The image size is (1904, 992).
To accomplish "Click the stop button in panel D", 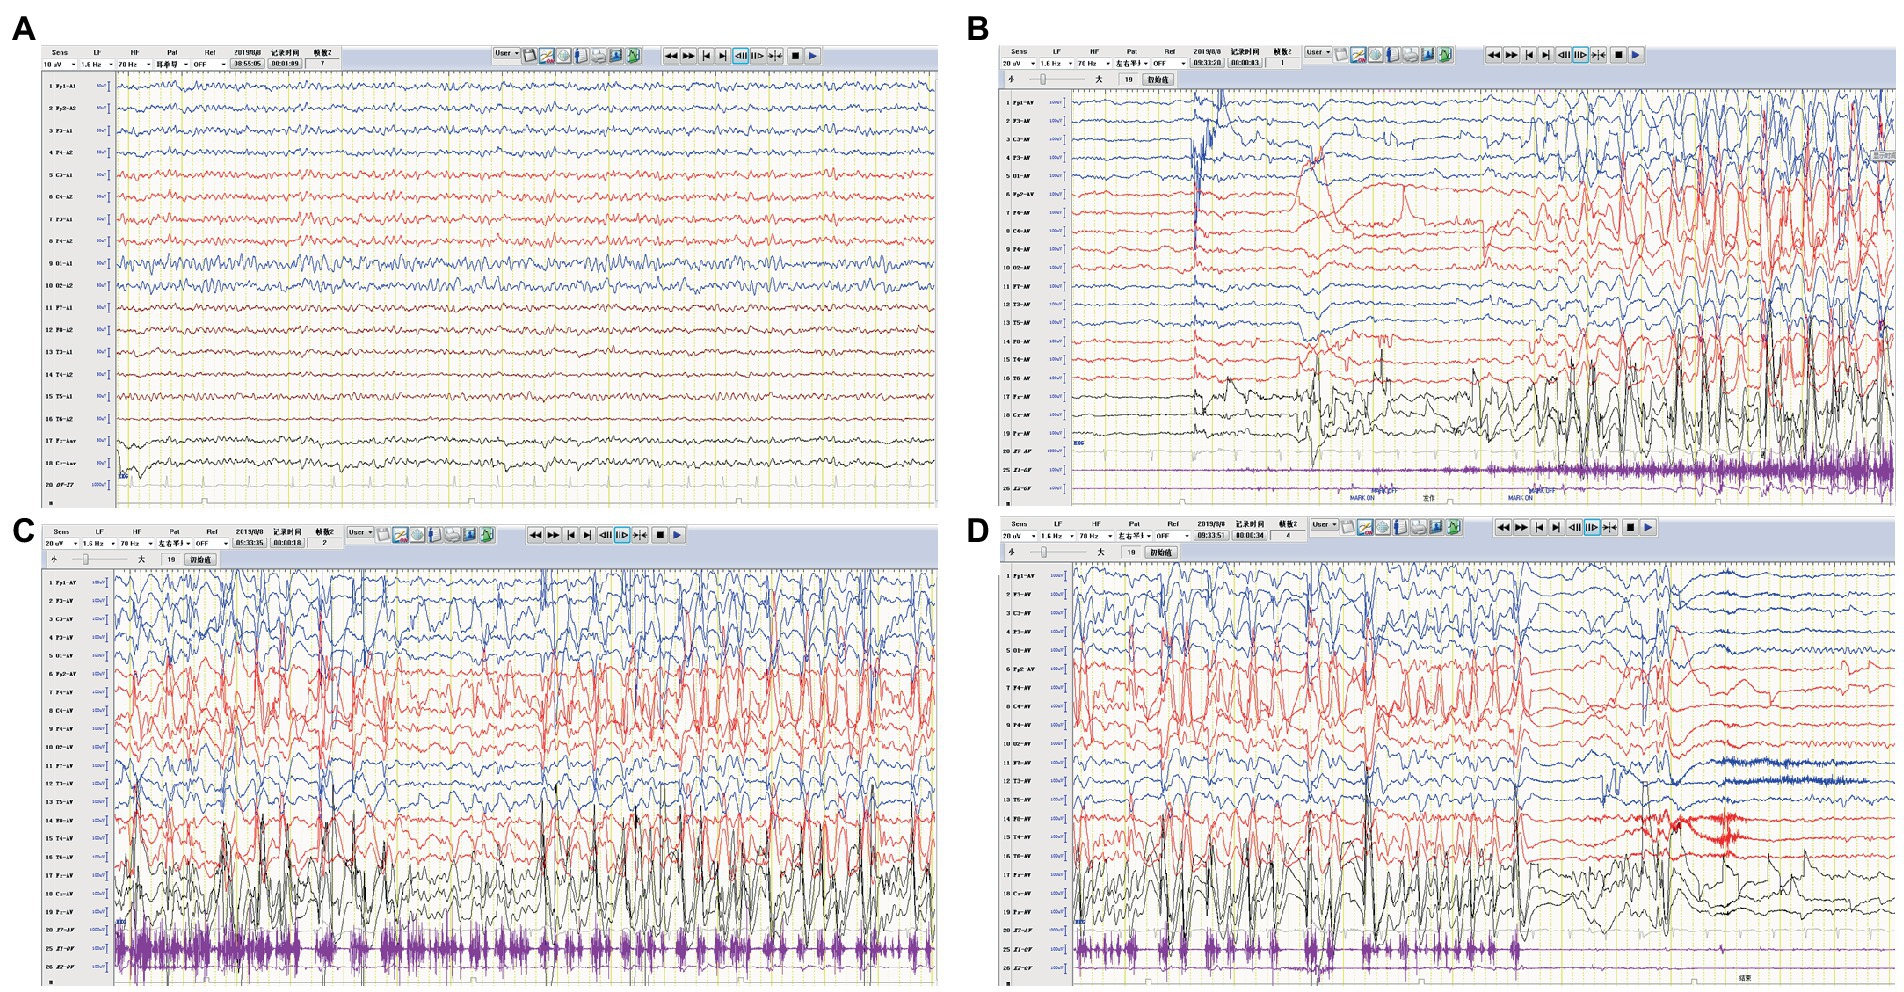I will (x=1630, y=527).
